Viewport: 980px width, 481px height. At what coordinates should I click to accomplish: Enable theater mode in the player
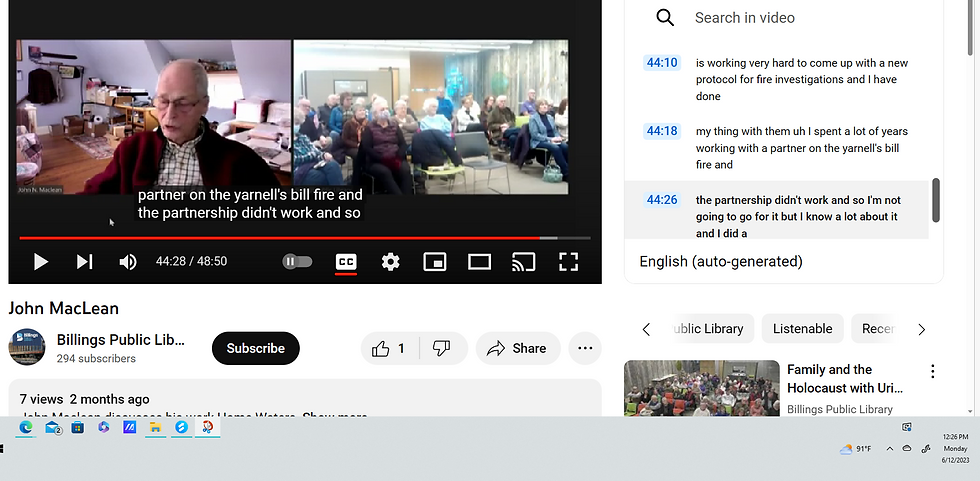(x=479, y=262)
